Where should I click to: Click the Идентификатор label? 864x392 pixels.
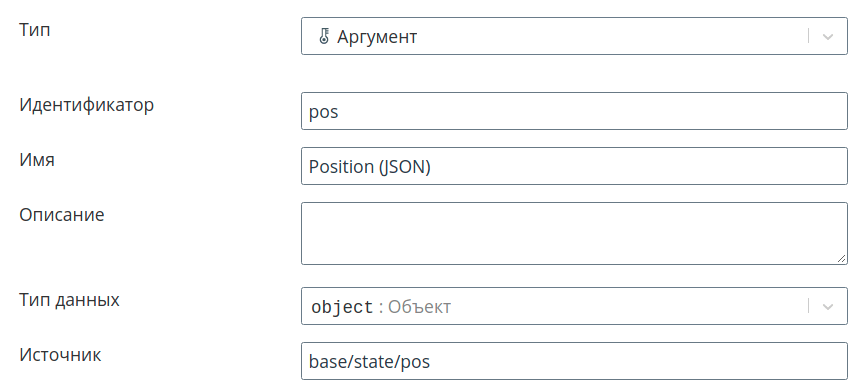(87, 105)
